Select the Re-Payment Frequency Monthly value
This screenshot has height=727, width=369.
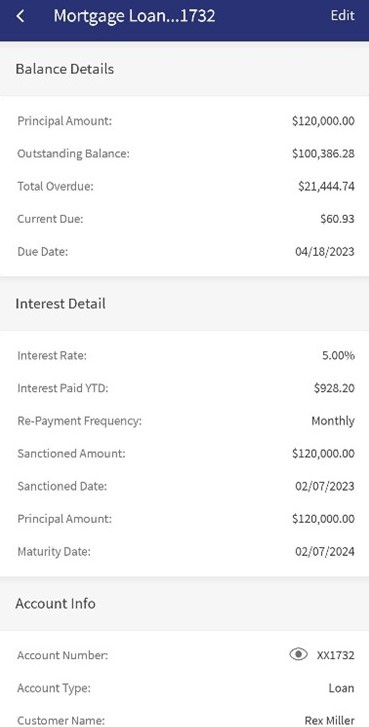333,421
